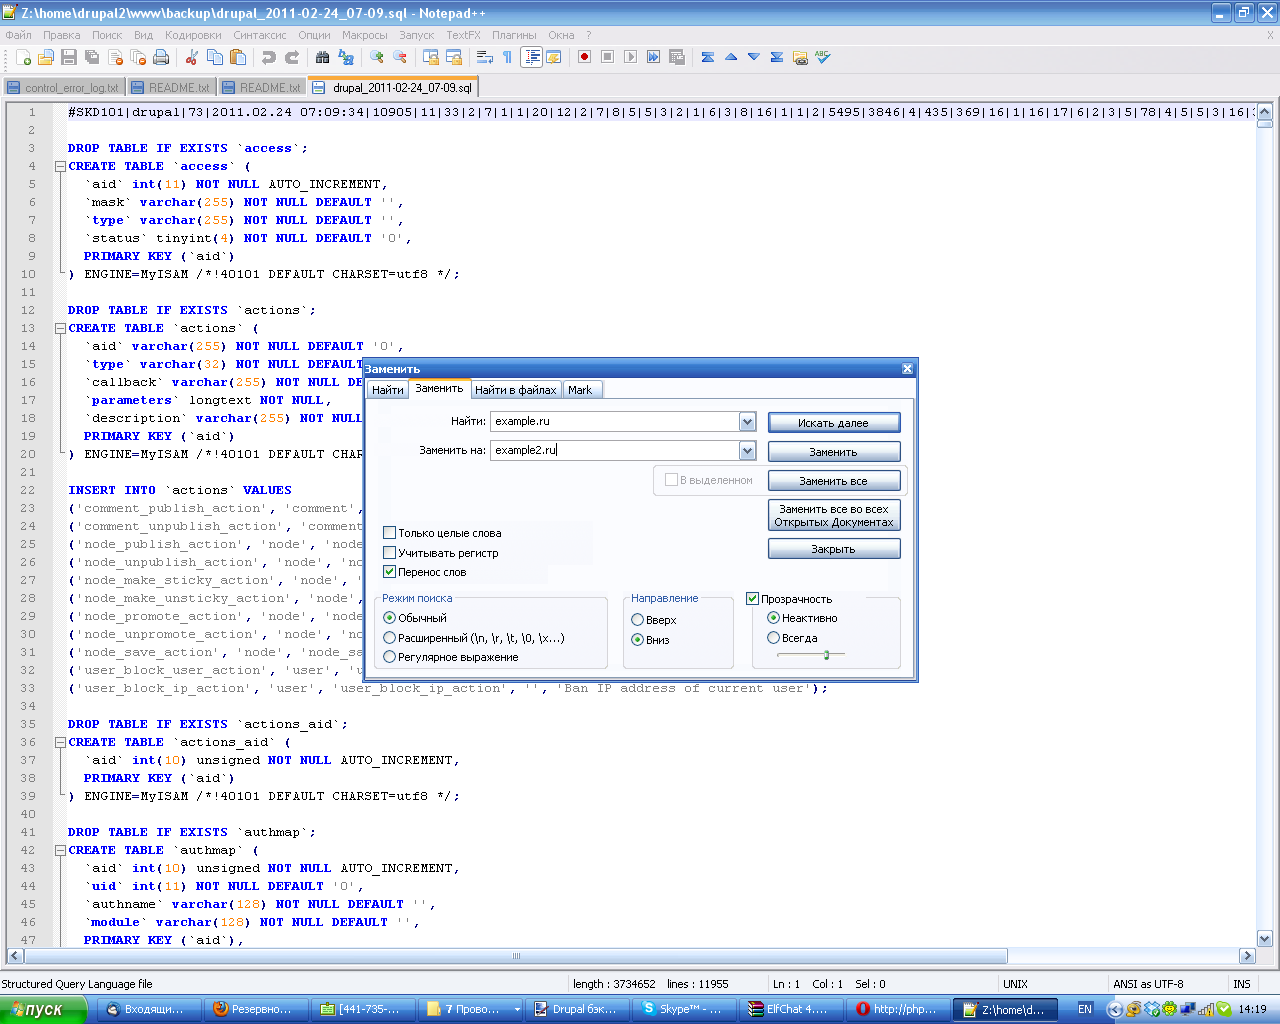1280x1024 pixels.
Task: Click the Zoom in toolbar icon
Action: pos(377,58)
